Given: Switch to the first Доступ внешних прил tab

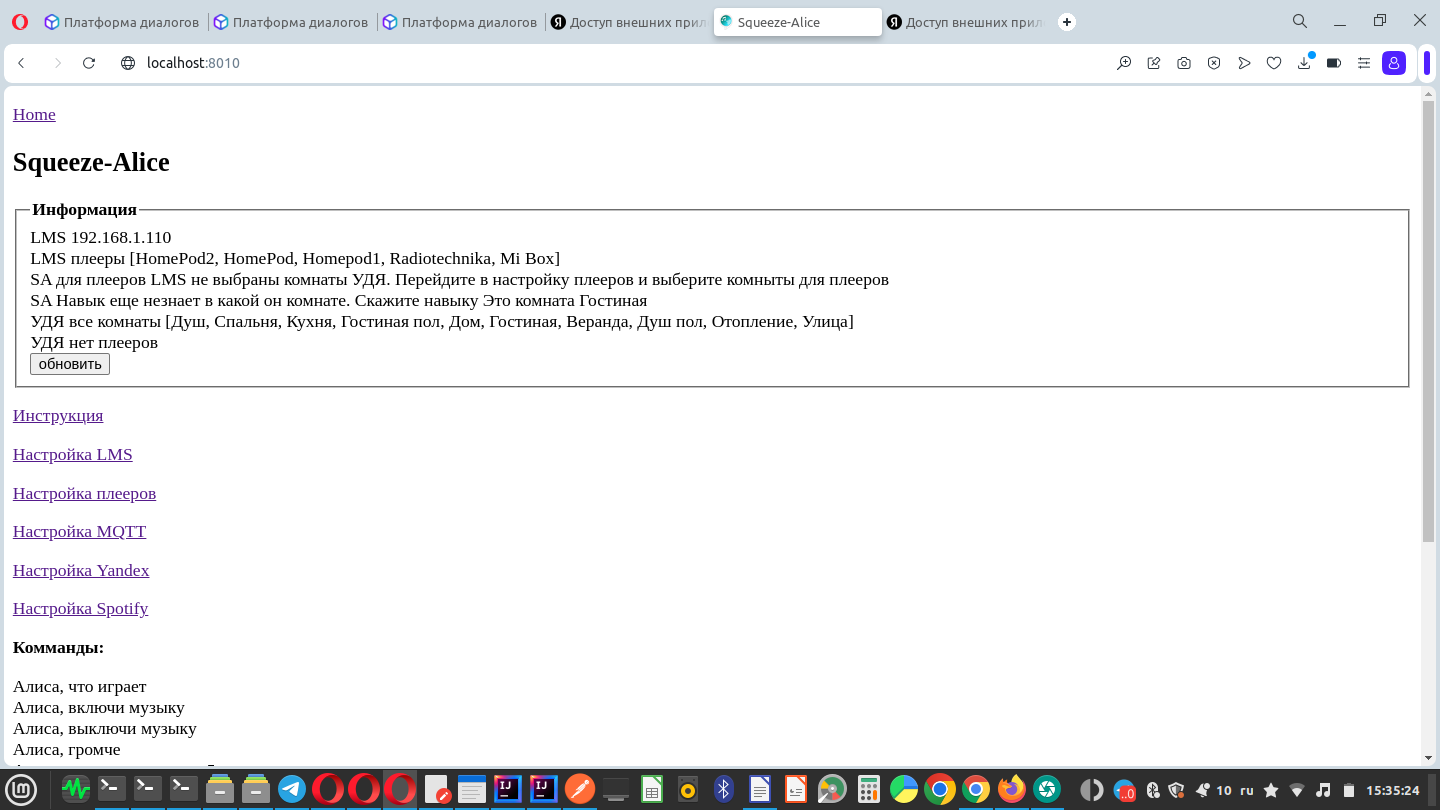Looking at the screenshot, I should [629, 22].
